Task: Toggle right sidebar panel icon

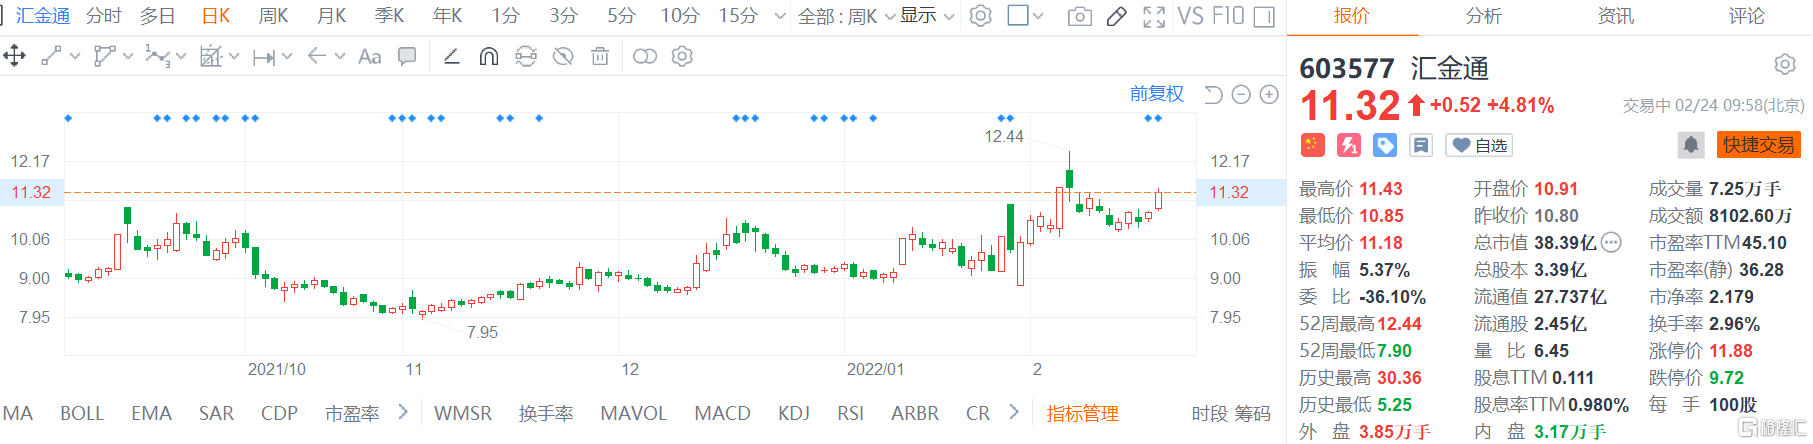Action: pos(1264,16)
